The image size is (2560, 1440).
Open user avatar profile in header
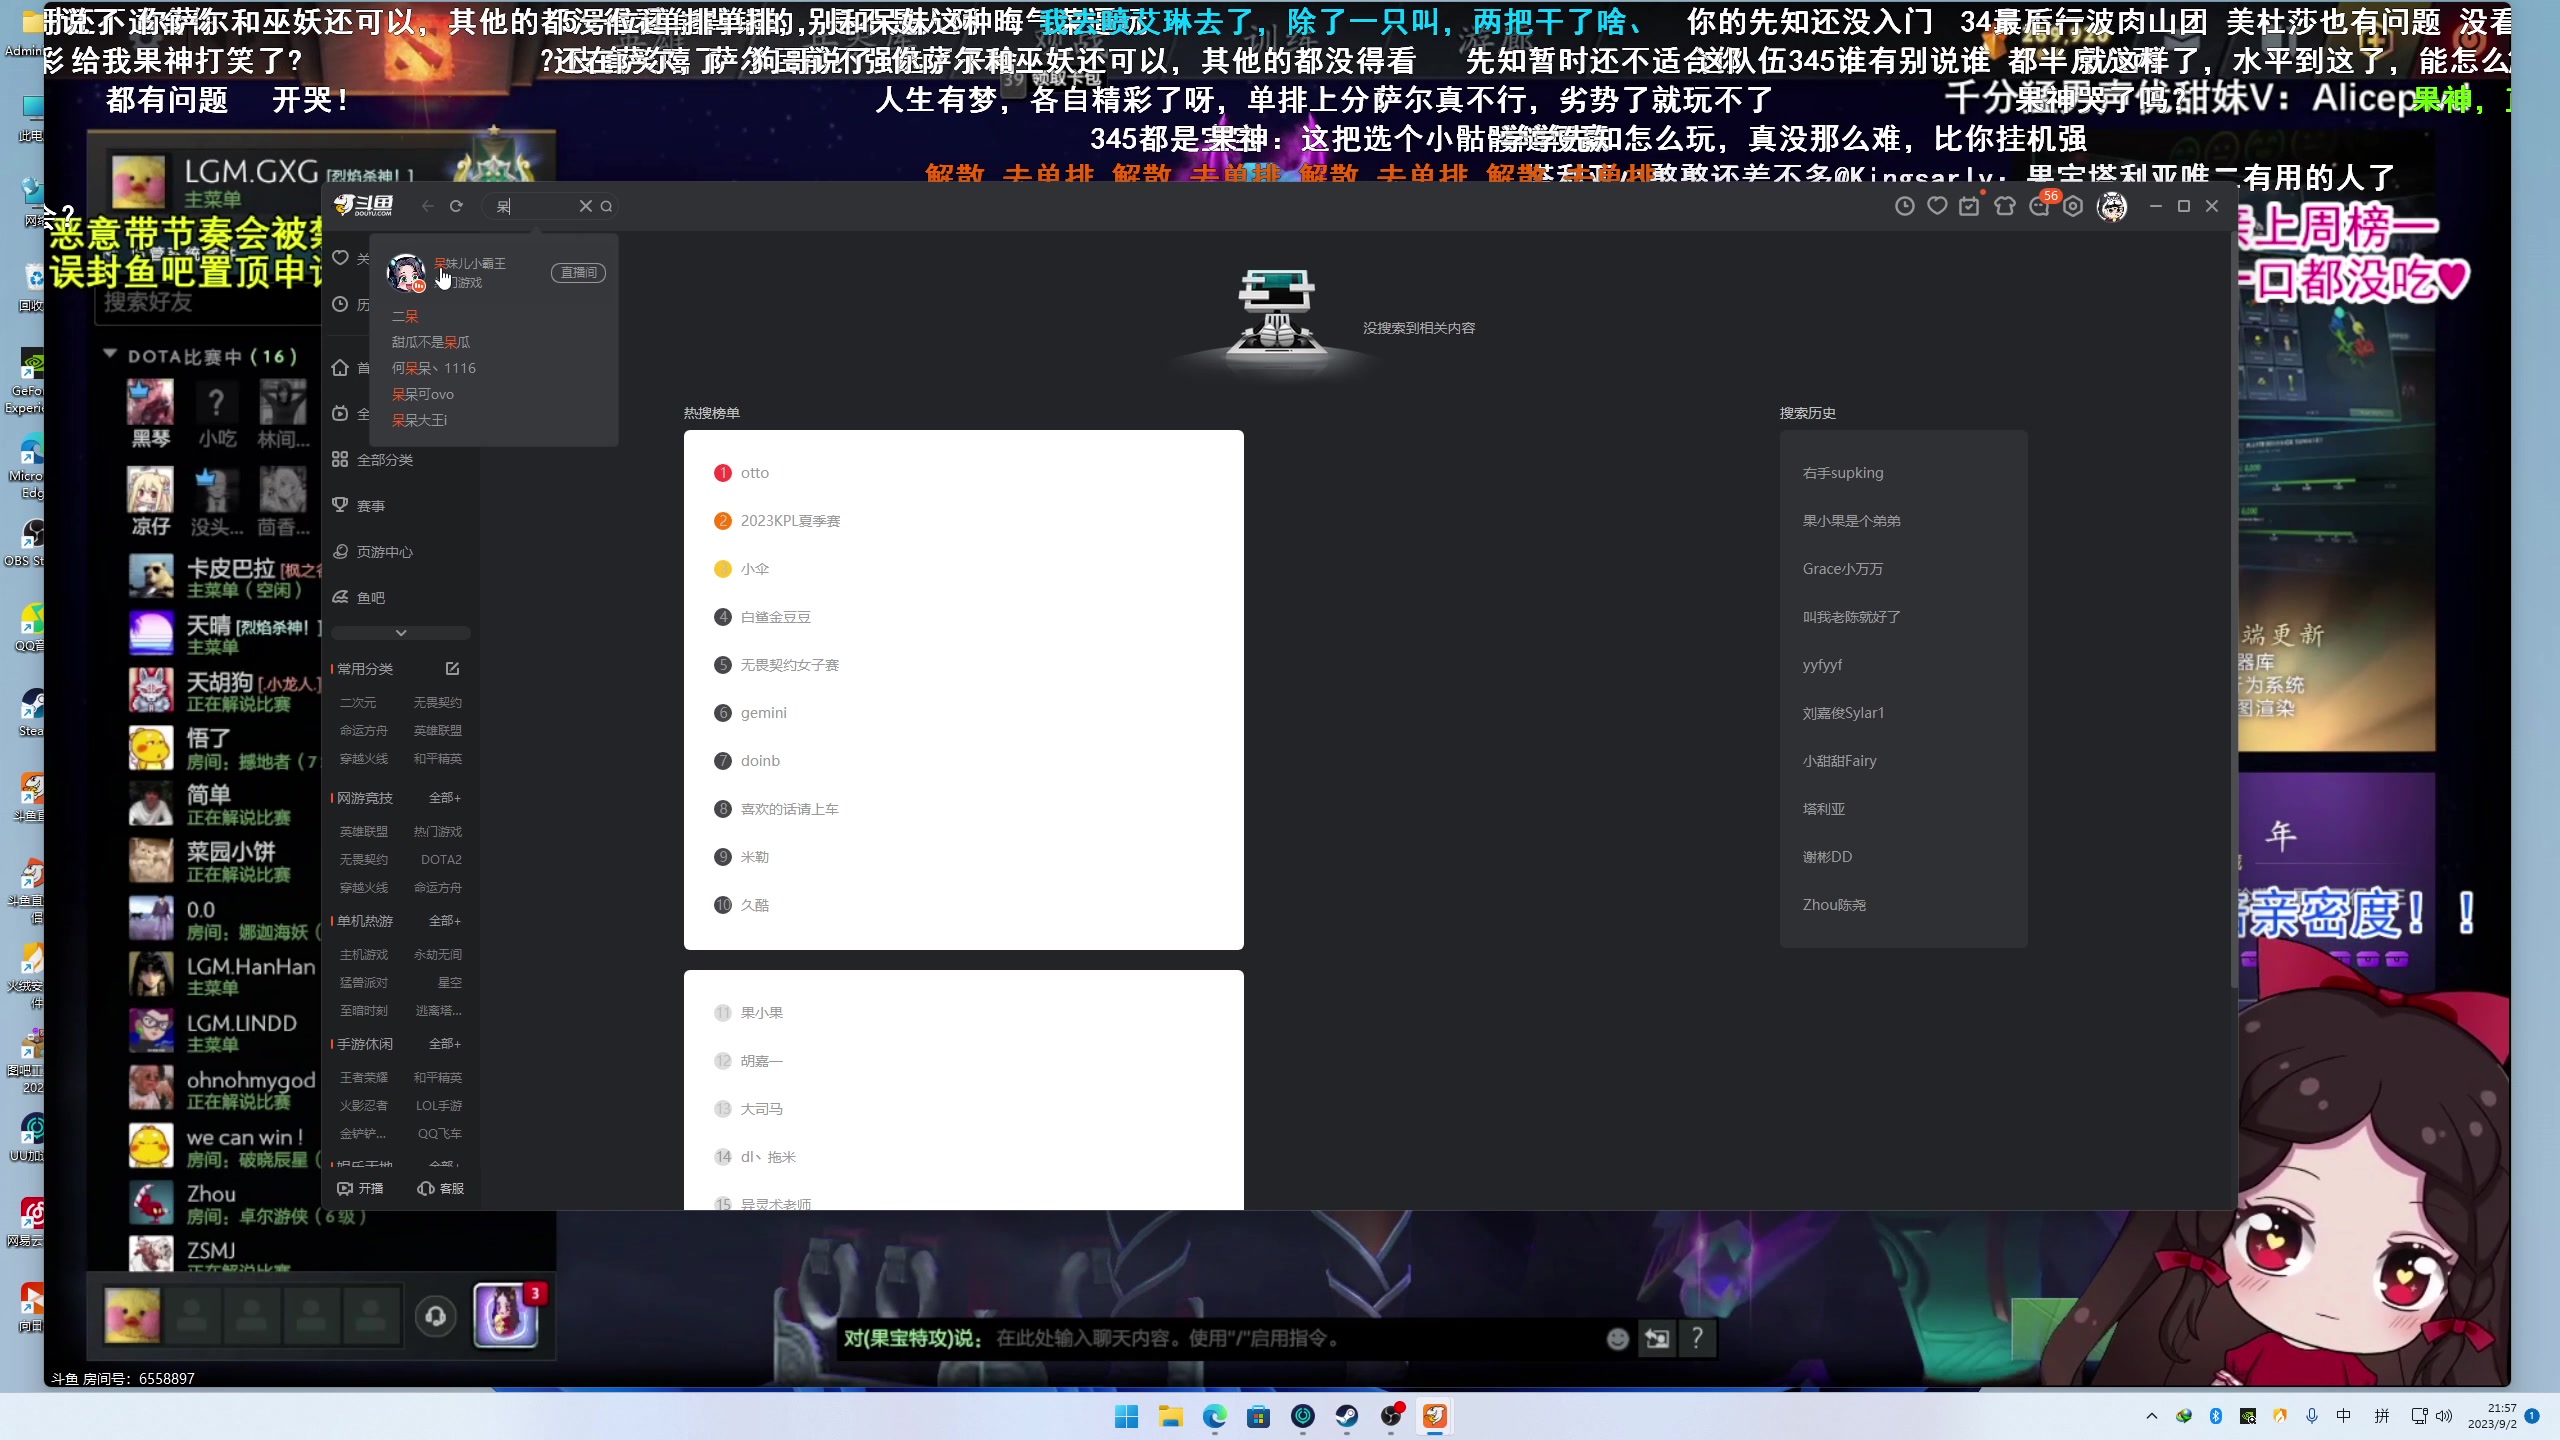[x=2112, y=207]
